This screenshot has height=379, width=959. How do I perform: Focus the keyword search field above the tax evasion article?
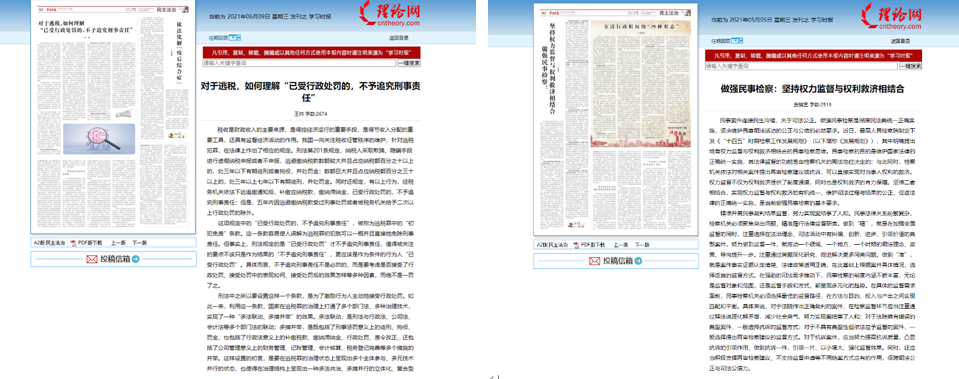coord(299,63)
